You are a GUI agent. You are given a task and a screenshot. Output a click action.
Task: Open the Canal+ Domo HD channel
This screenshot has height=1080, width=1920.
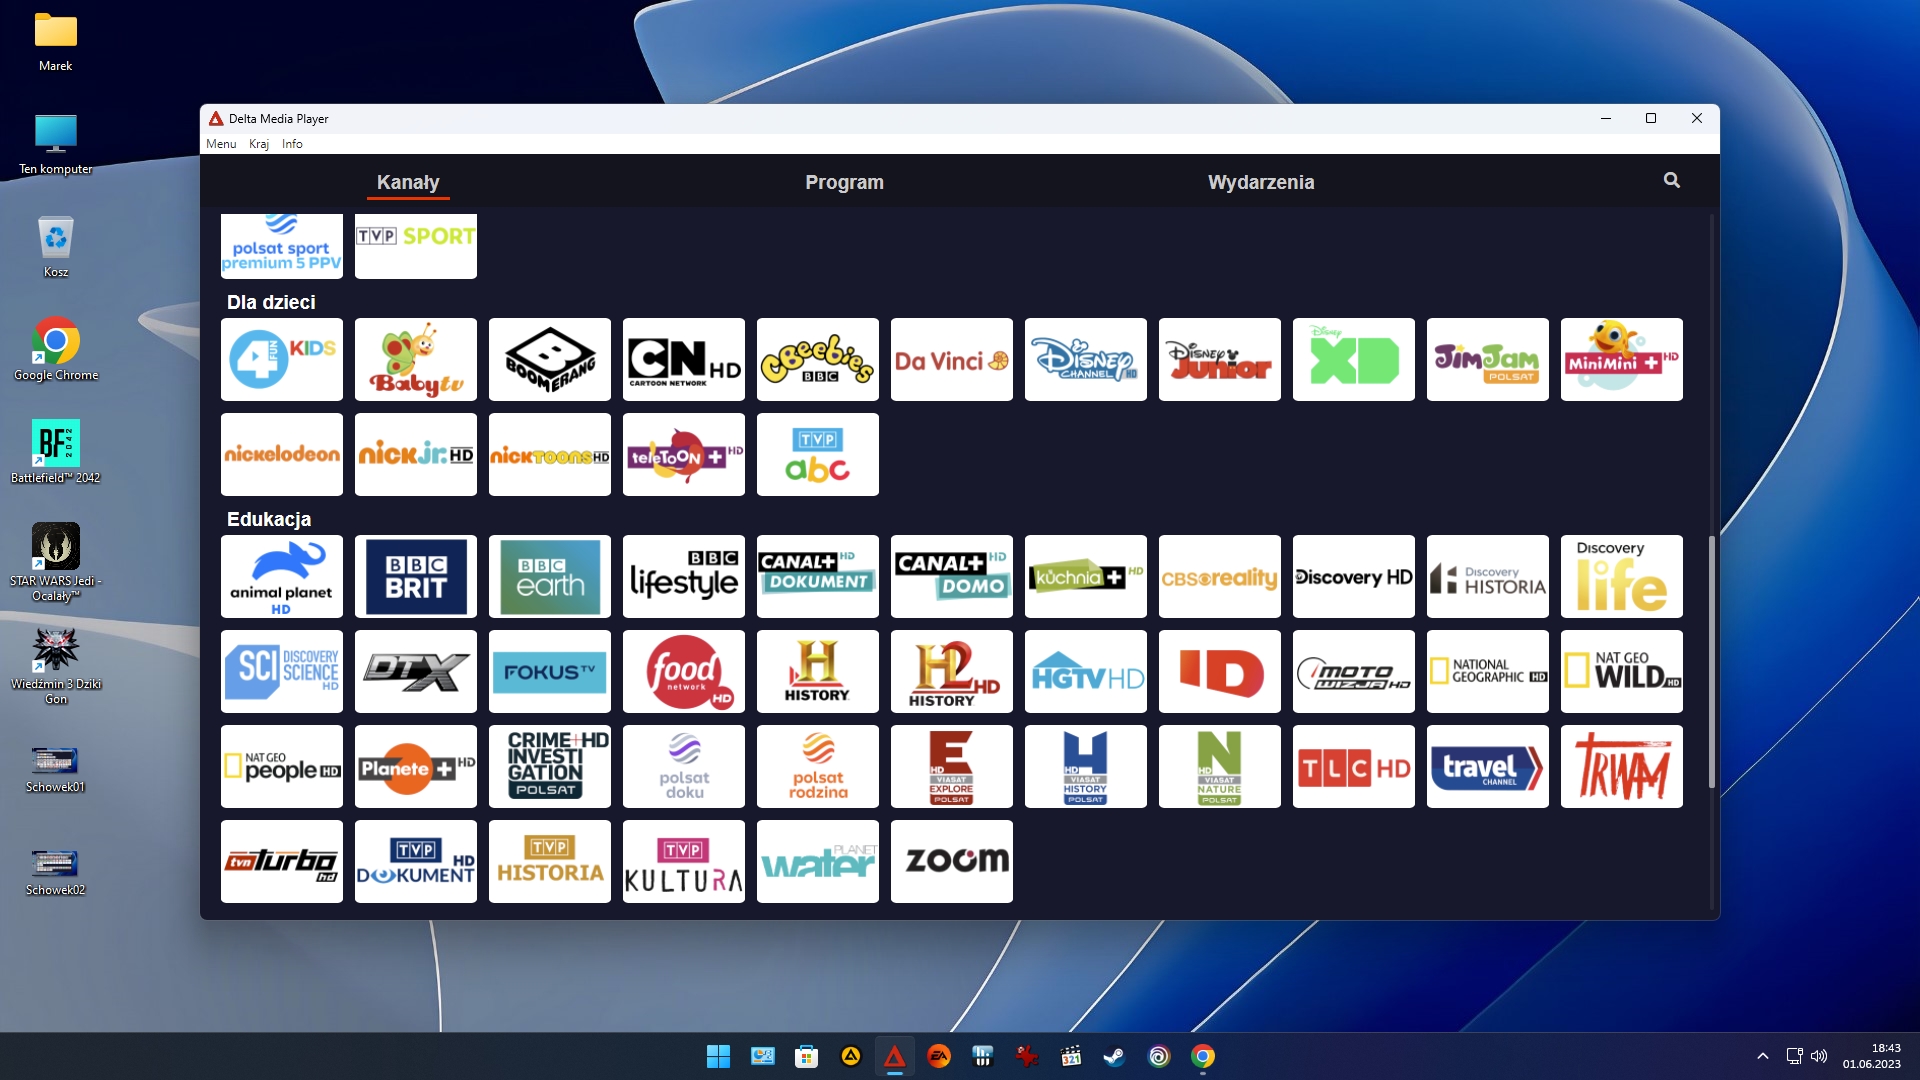coord(952,577)
